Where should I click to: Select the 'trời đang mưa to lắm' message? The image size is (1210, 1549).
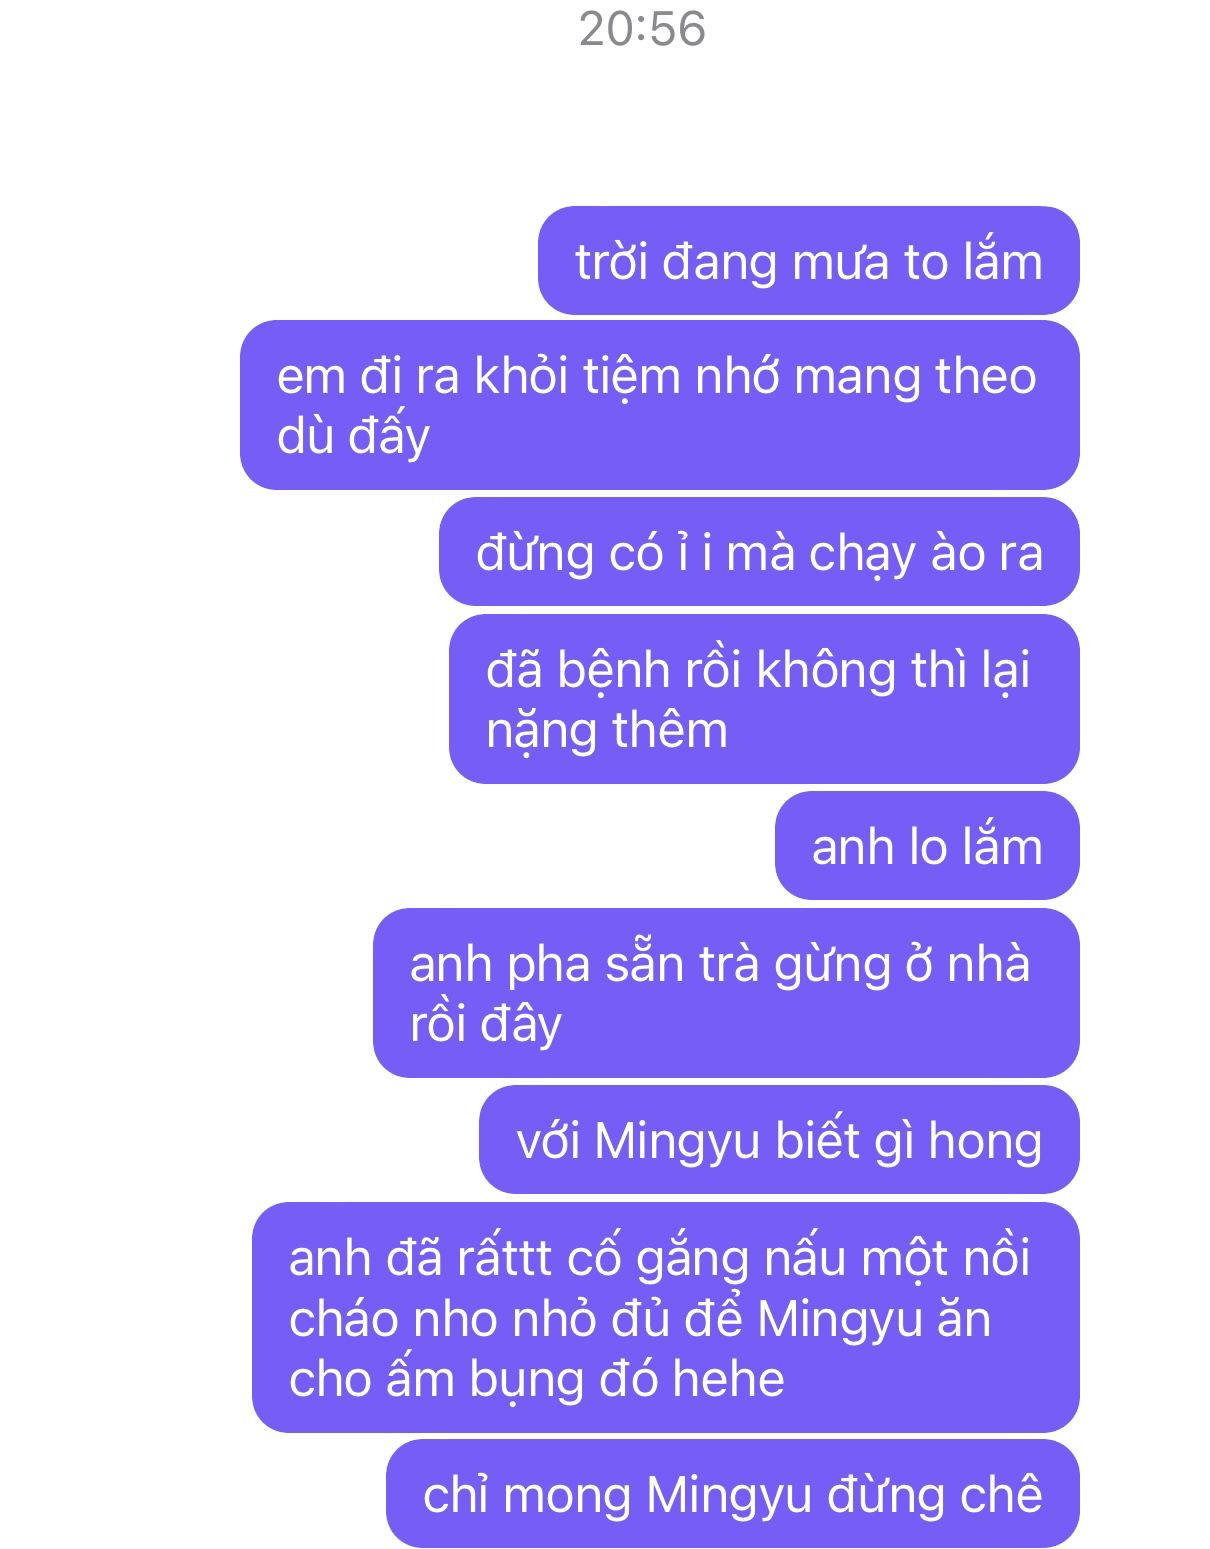click(x=809, y=261)
